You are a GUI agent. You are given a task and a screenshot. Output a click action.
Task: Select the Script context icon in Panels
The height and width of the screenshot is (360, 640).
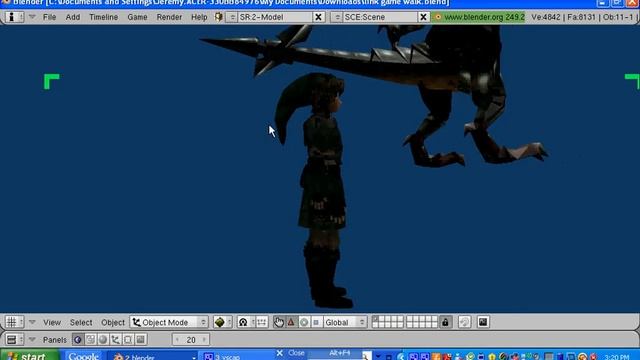[x=90, y=340]
